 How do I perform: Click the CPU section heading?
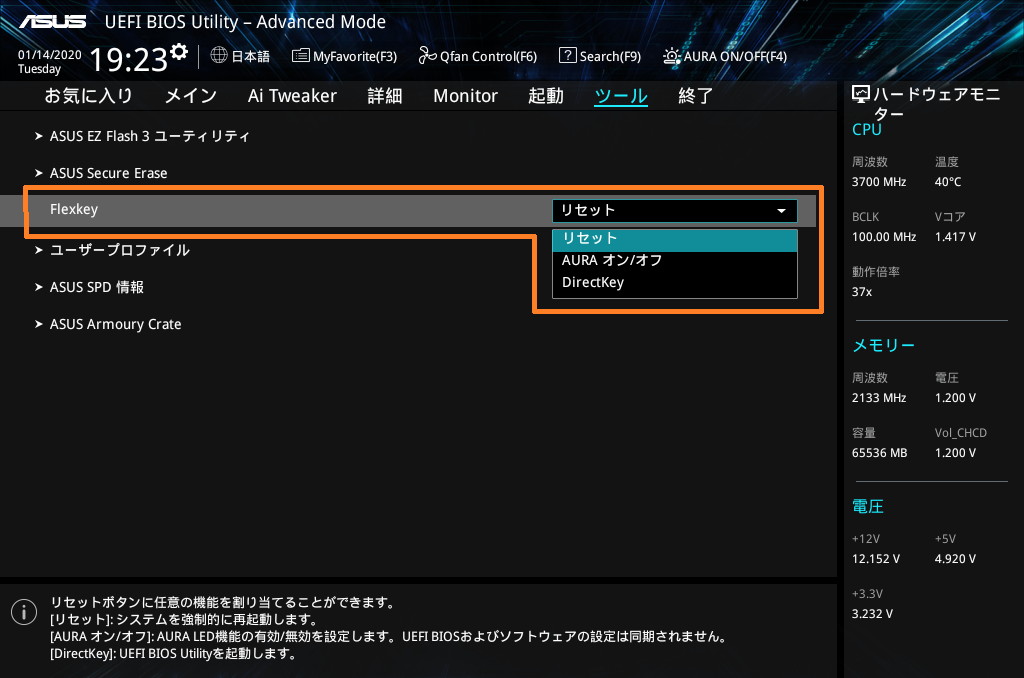867,130
